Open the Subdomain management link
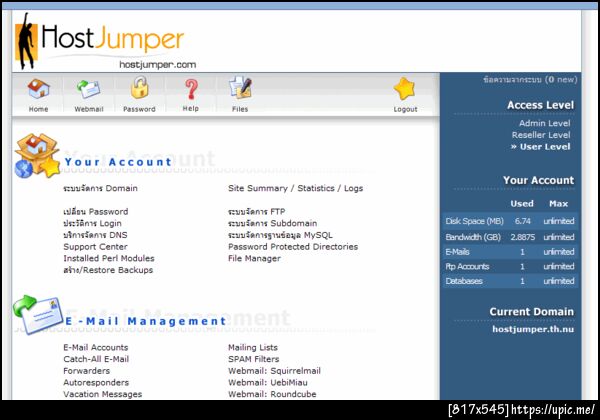The height and width of the screenshot is (420, 600). coord(272,223)
